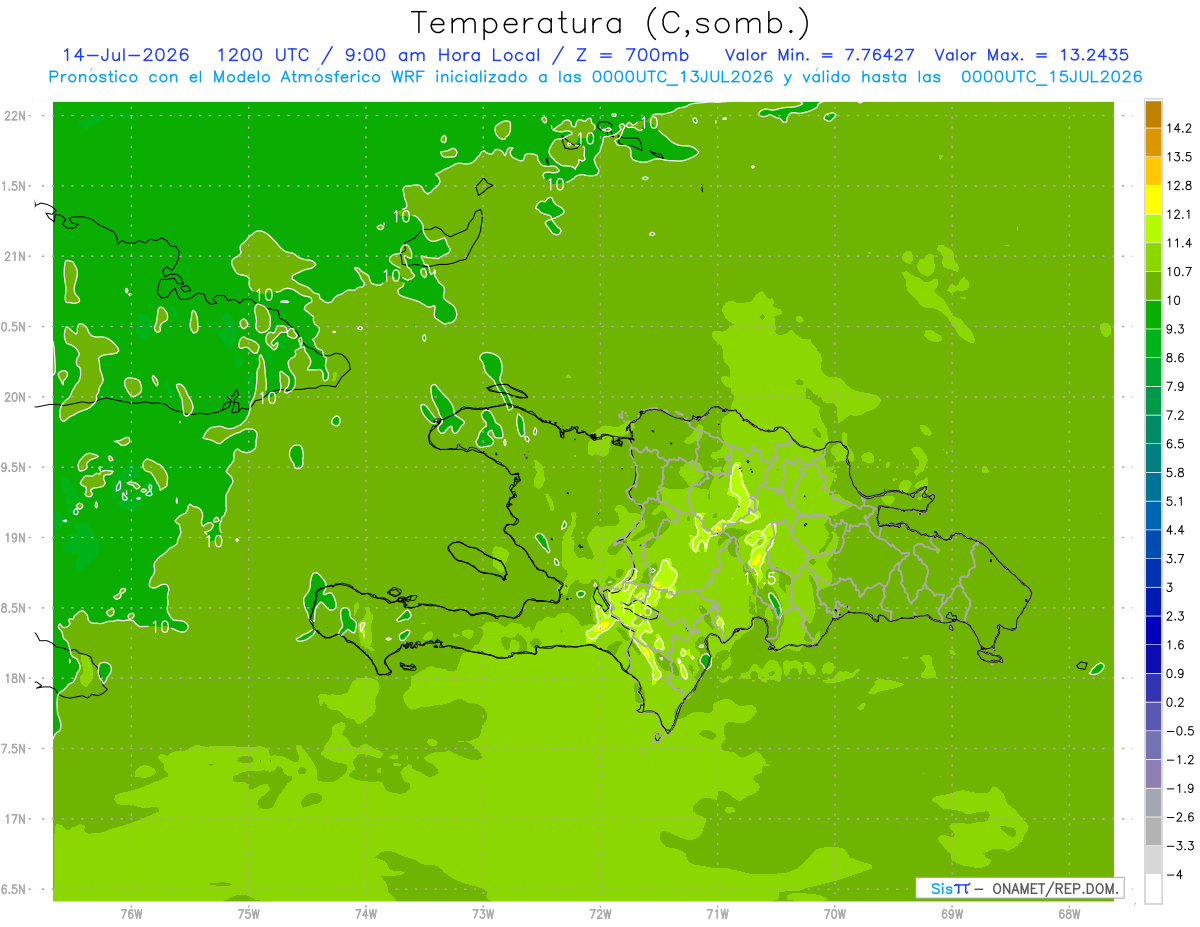Click the "3.7" colorbar value
Screen dimensions: 1200x927
click(1176, 559)
